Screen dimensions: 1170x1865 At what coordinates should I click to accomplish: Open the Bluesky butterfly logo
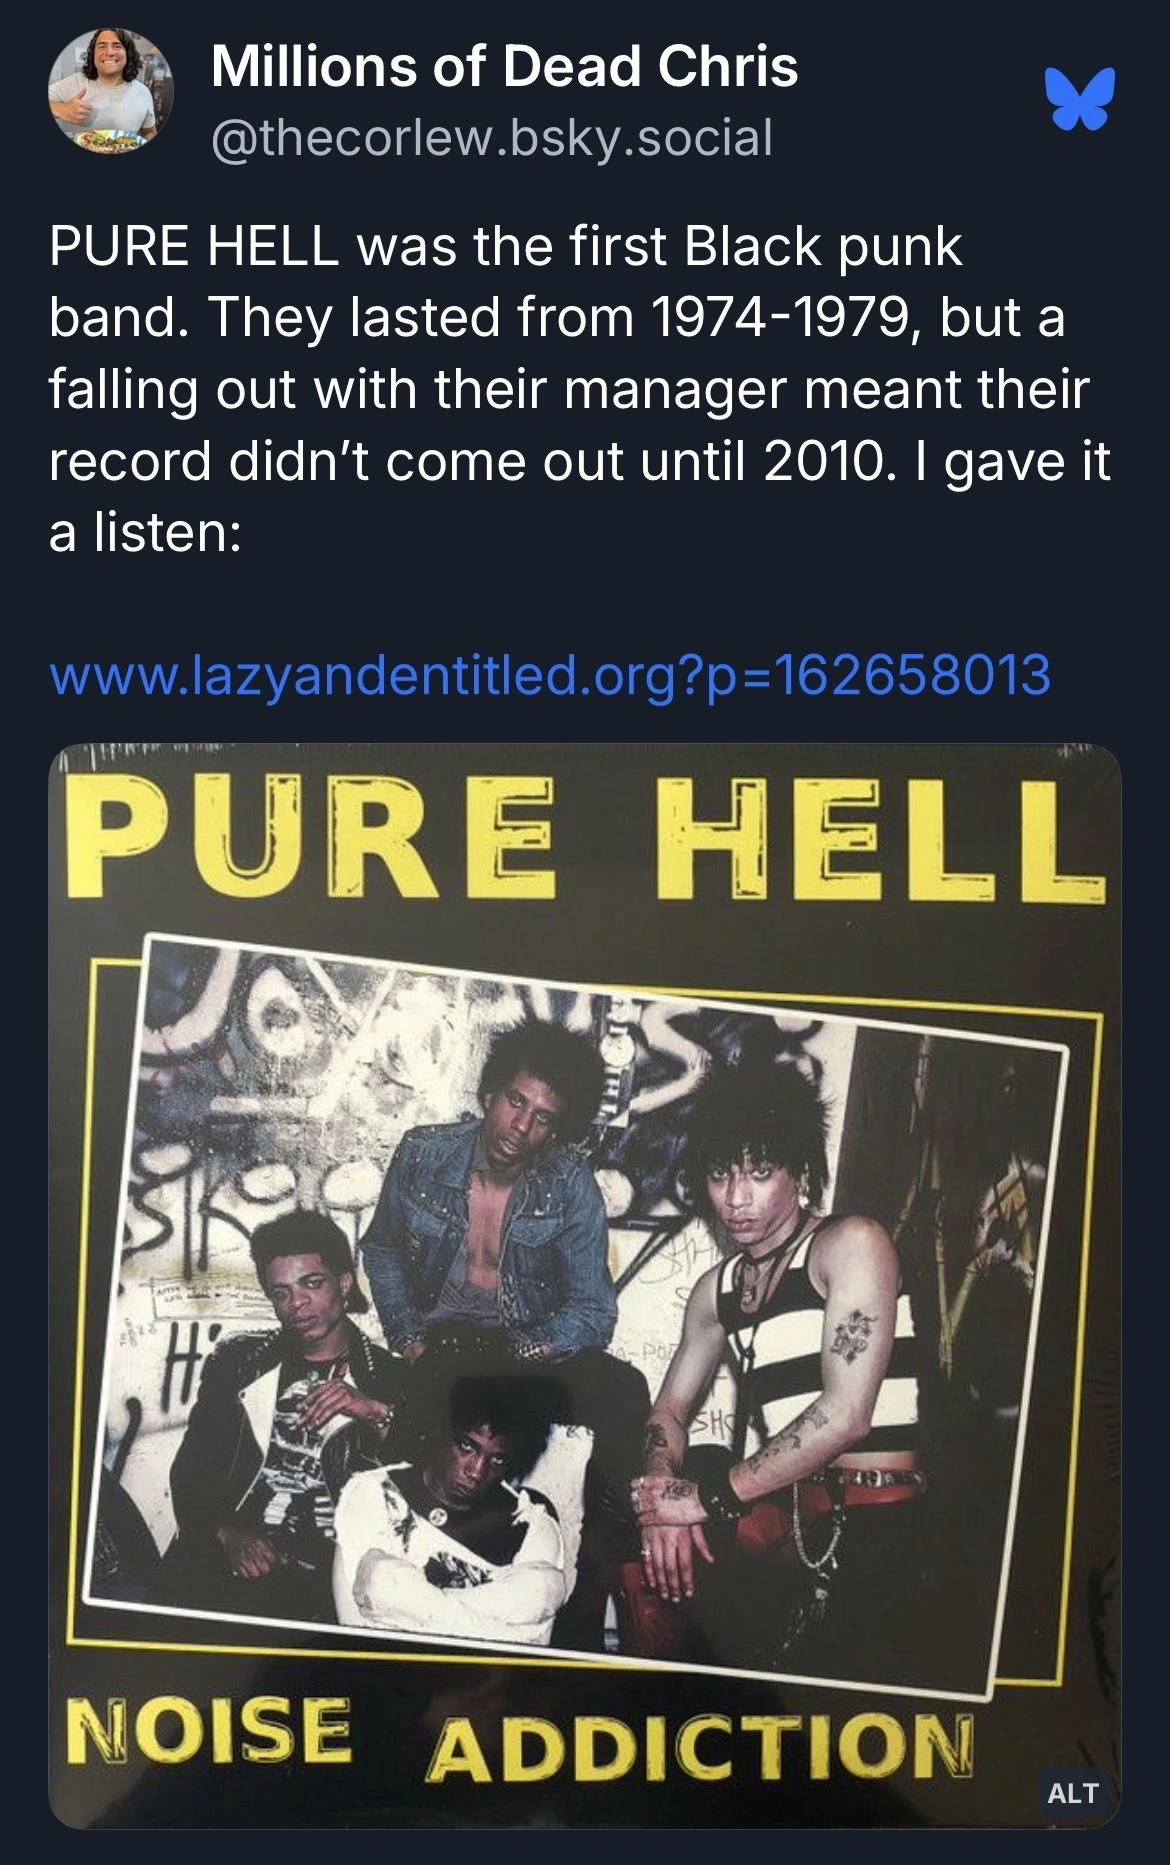[x=1080, y=99]
